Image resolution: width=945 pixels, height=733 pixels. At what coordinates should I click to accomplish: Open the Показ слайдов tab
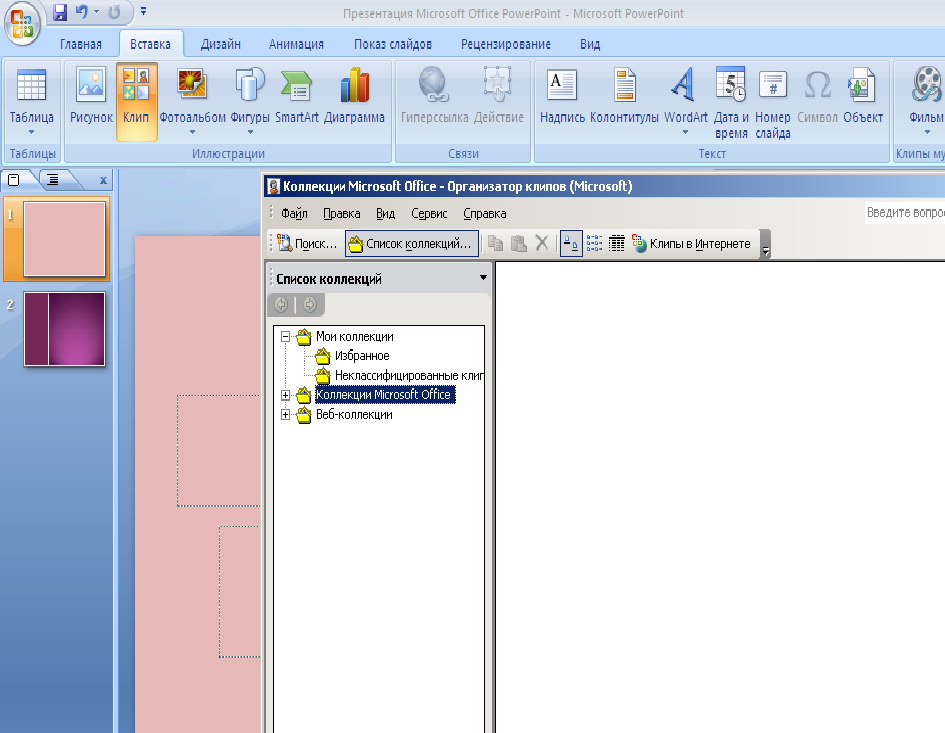(x=393, y=44)
